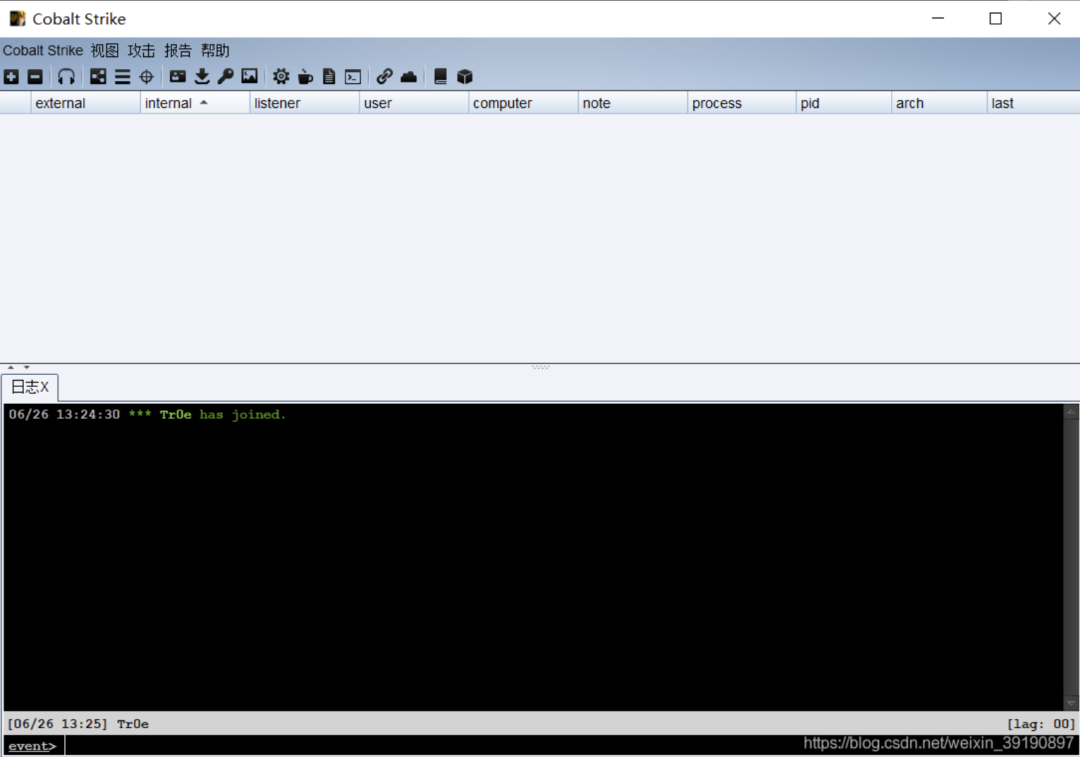This screenshot has width=1080, height=757.
Task: Click the event log scrollbar down arrow
Action: click(x=1070, y=703)
